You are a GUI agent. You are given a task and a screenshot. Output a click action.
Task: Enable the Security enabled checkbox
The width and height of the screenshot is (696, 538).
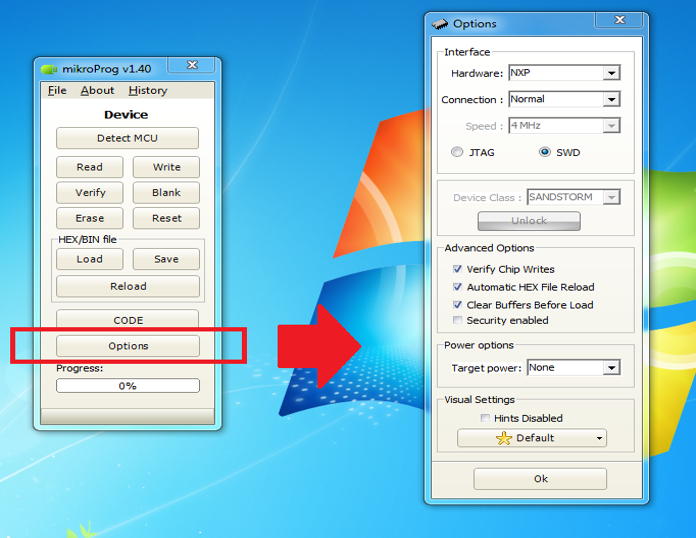[x=457, y=320]
